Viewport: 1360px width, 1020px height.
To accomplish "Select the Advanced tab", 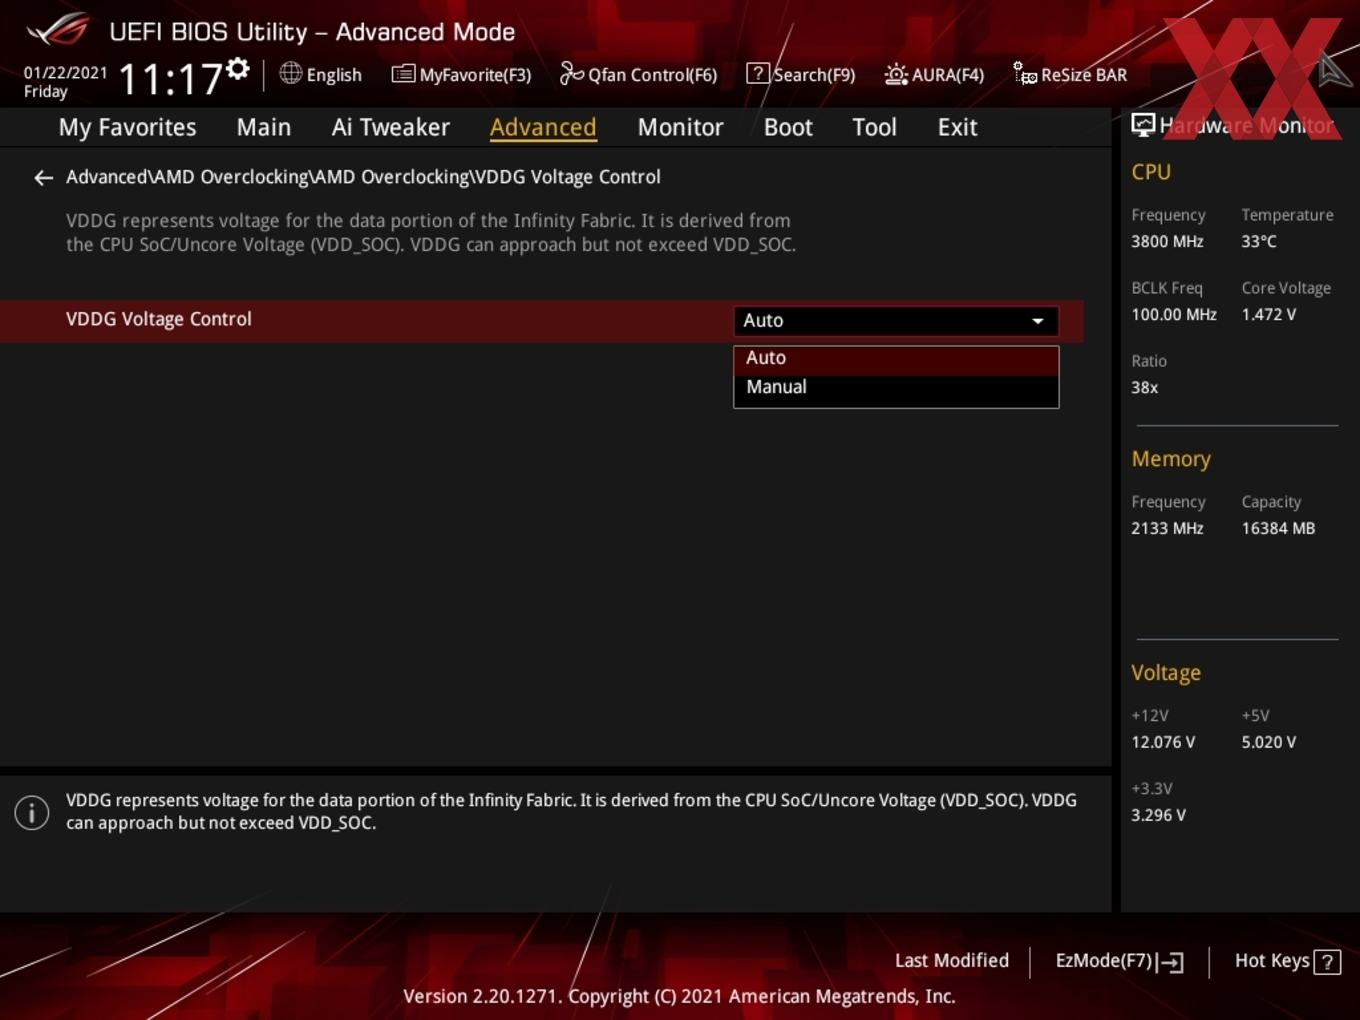I will coord(543,127).
